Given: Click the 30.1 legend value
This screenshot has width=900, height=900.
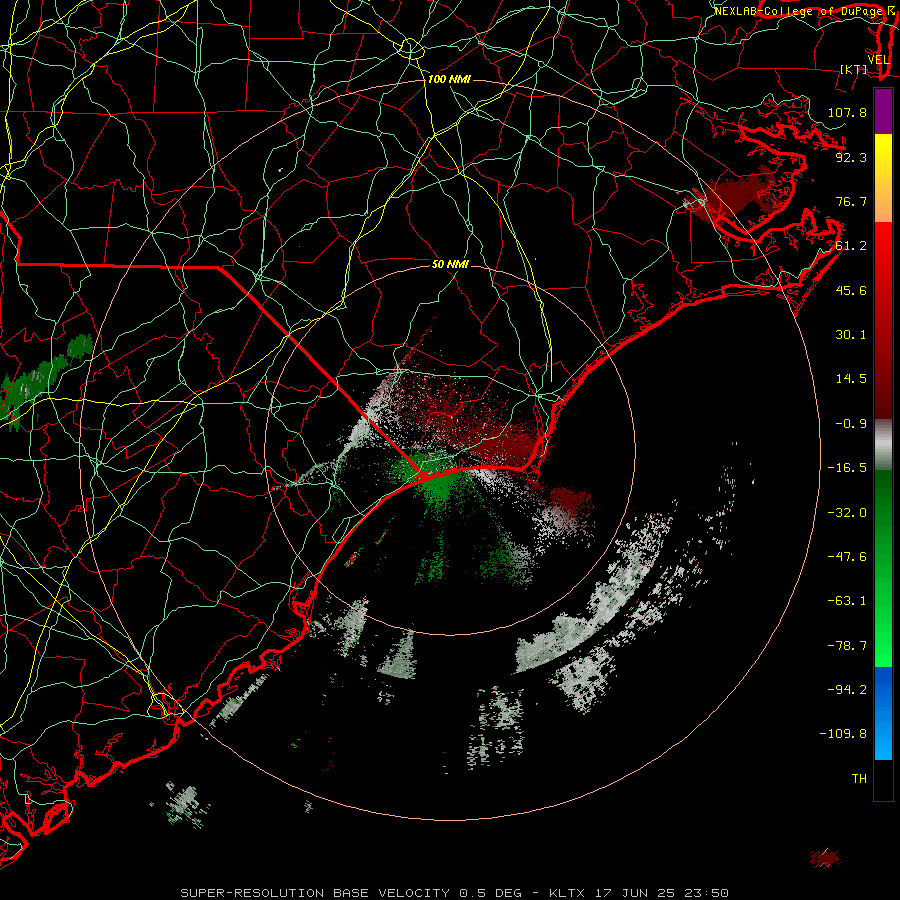Looking at the screenshot, I should click(x=851, y=335).
